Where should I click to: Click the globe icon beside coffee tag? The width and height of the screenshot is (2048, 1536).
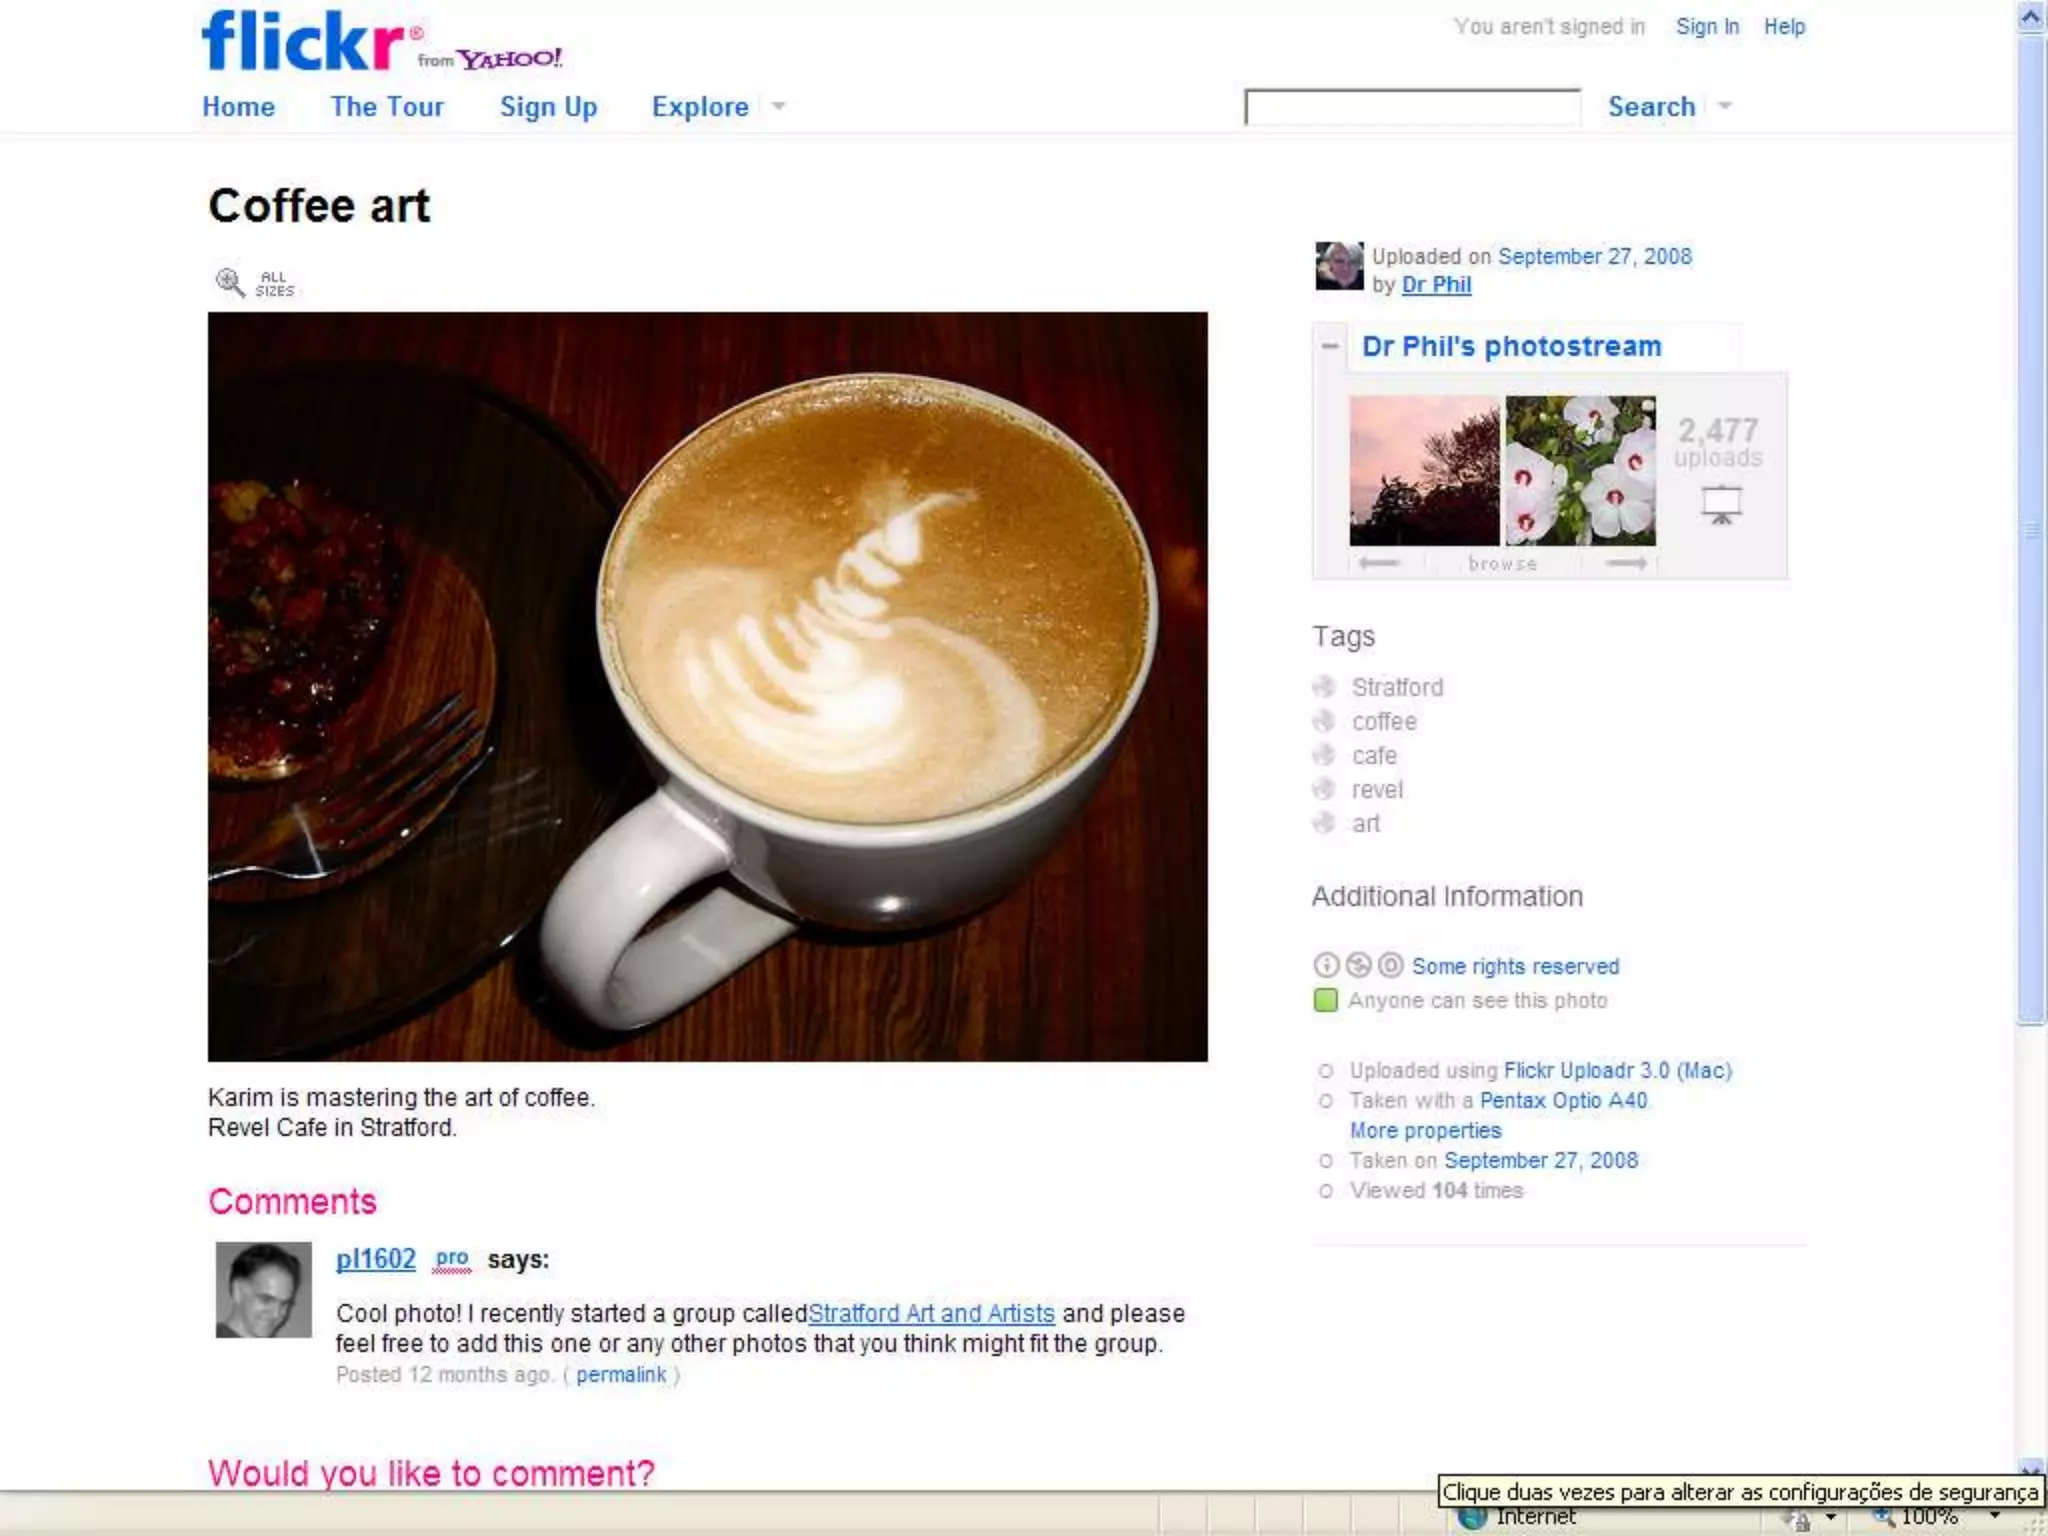tap(1324, 721)
